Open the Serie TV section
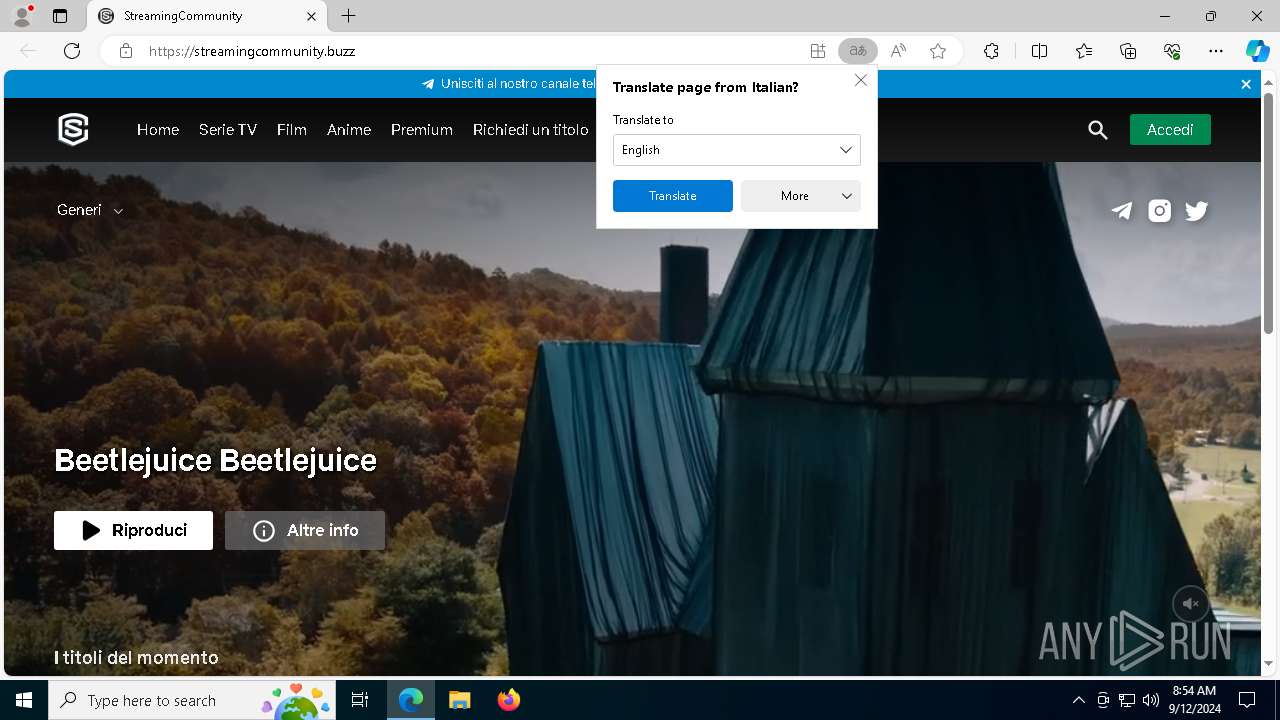The height and width of the screenshot is (720, 1280). coord(228,130)
